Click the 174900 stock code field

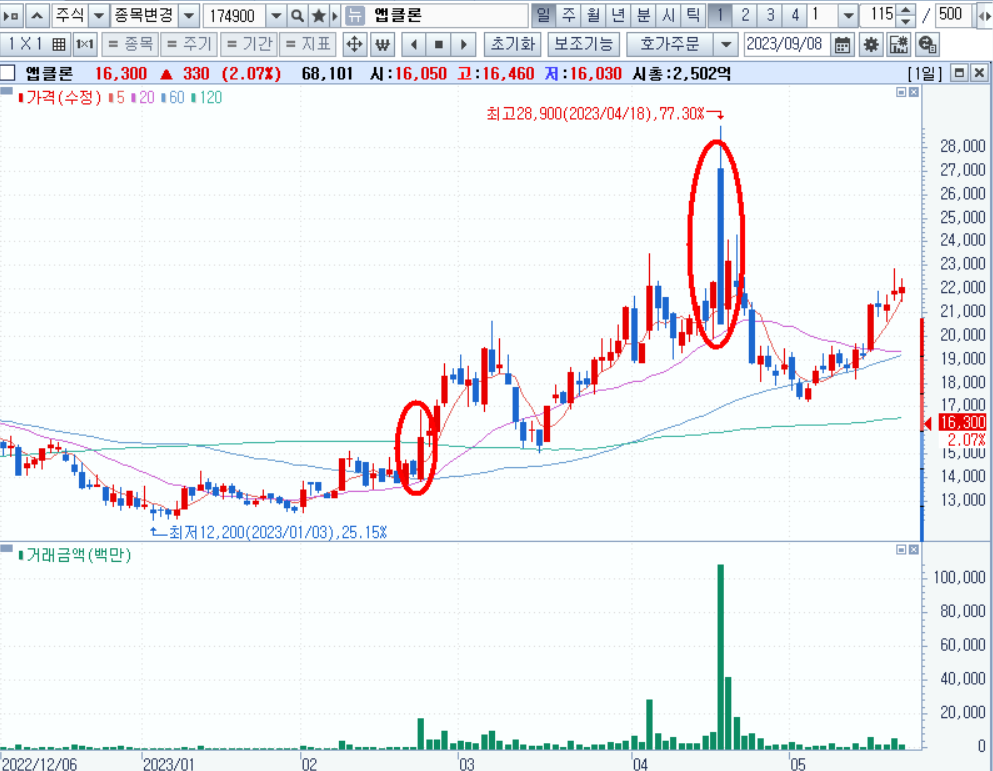tap(235, 16)
